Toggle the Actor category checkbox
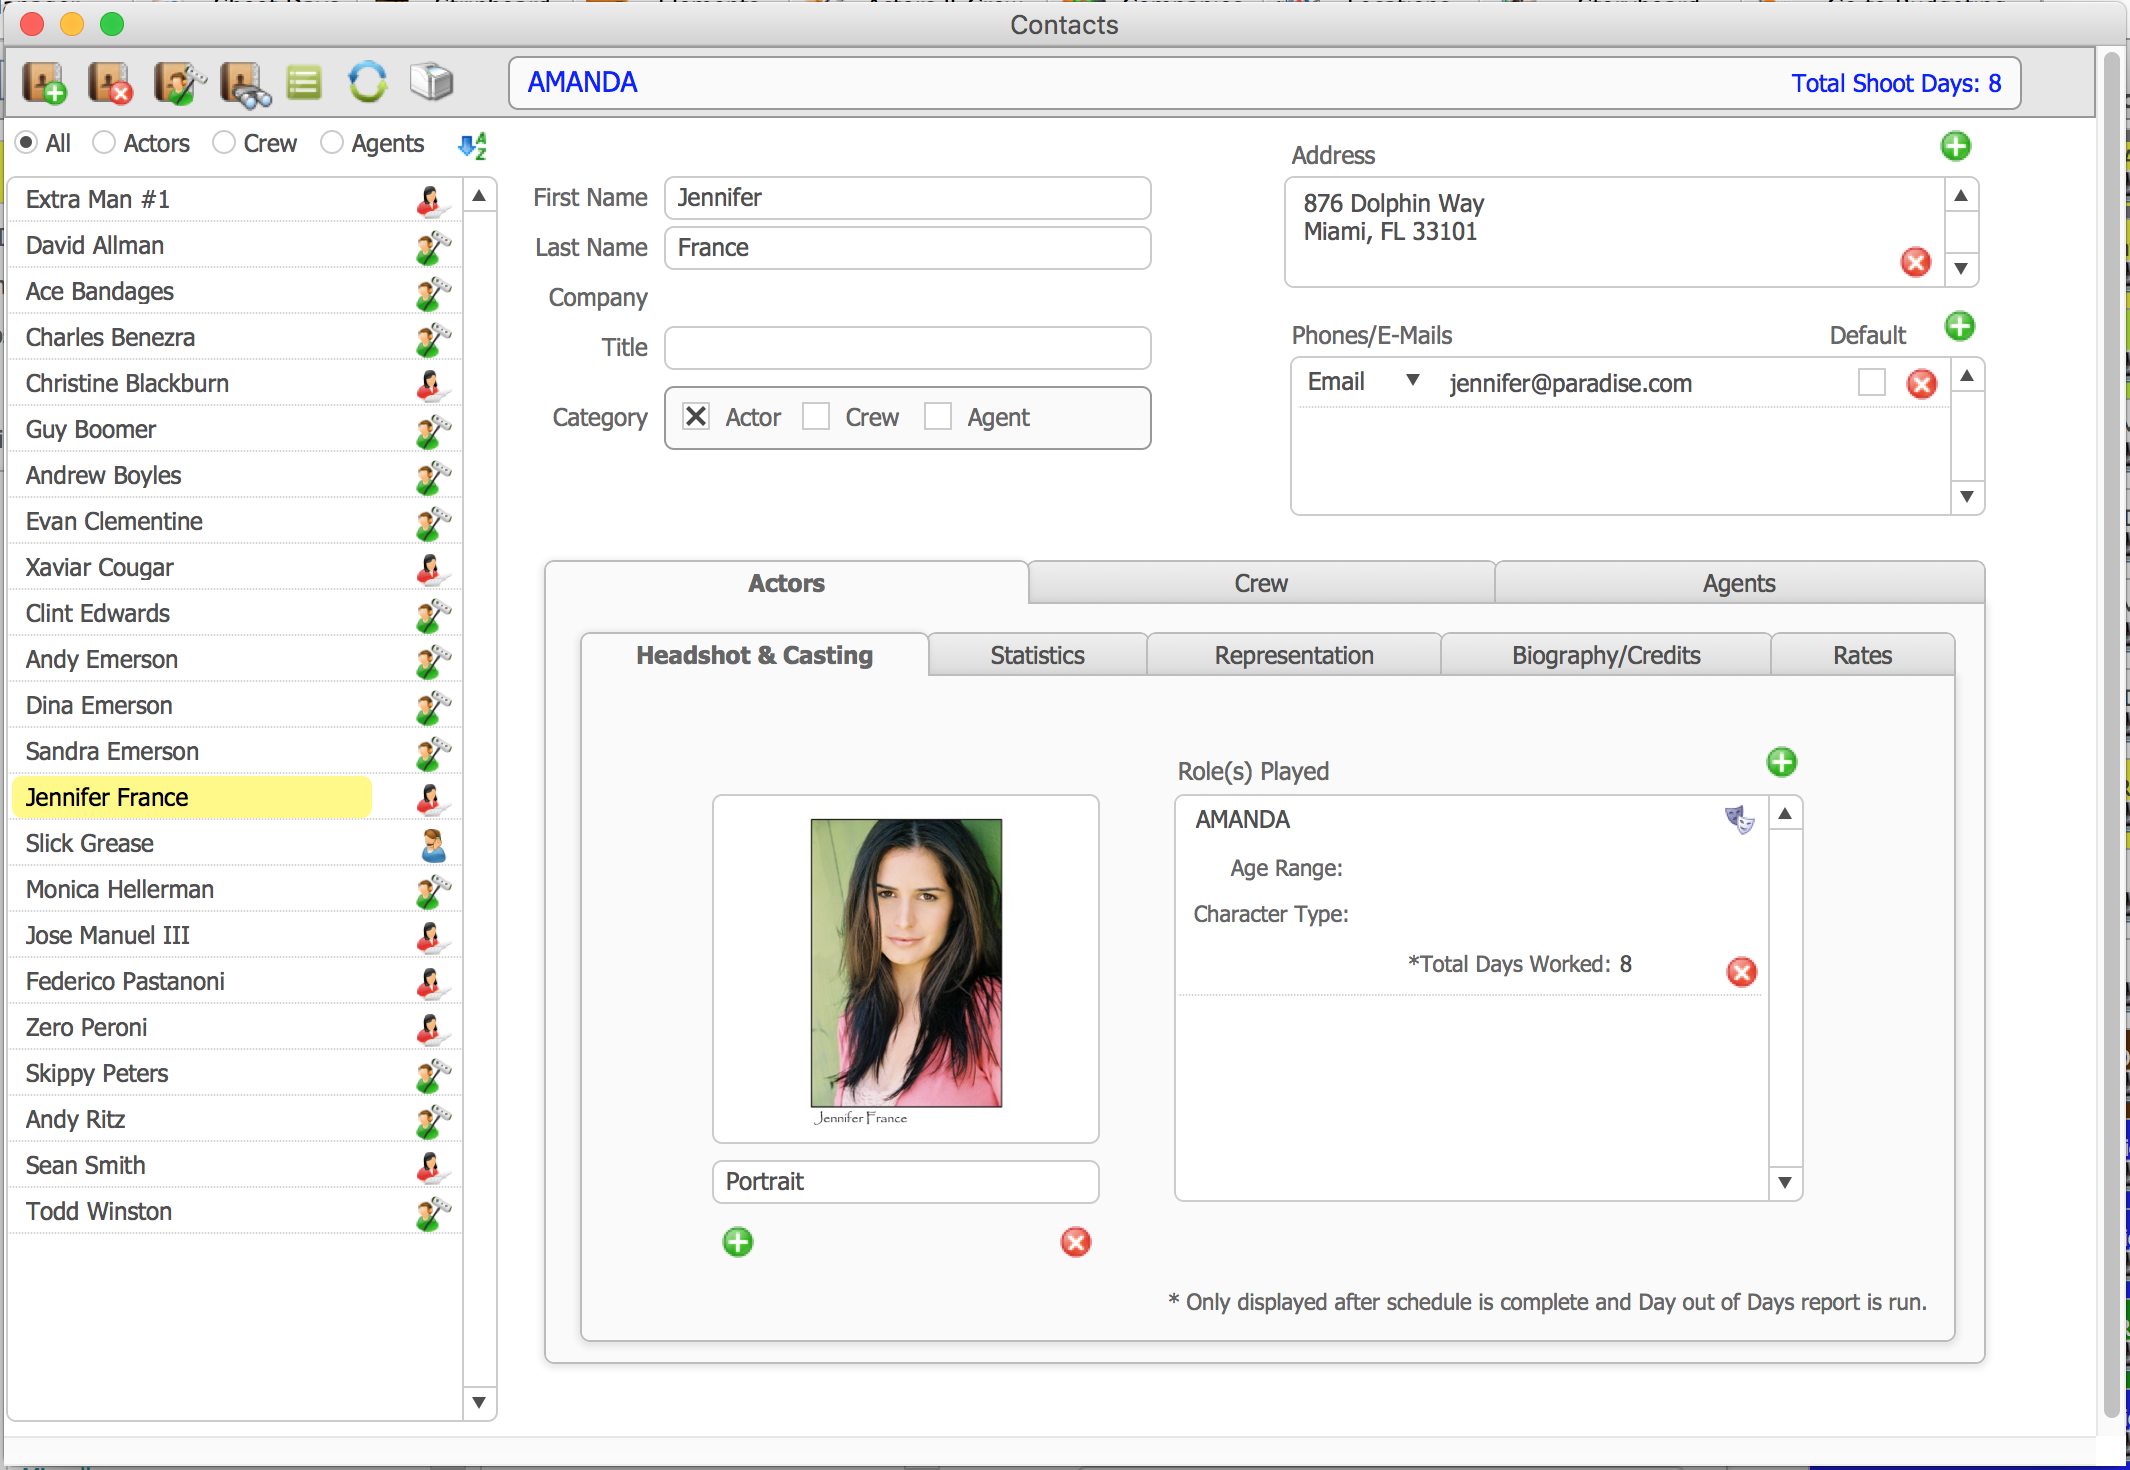Image resolution: width=2130 pixels, height=1470 pixels. coord(694,416)
